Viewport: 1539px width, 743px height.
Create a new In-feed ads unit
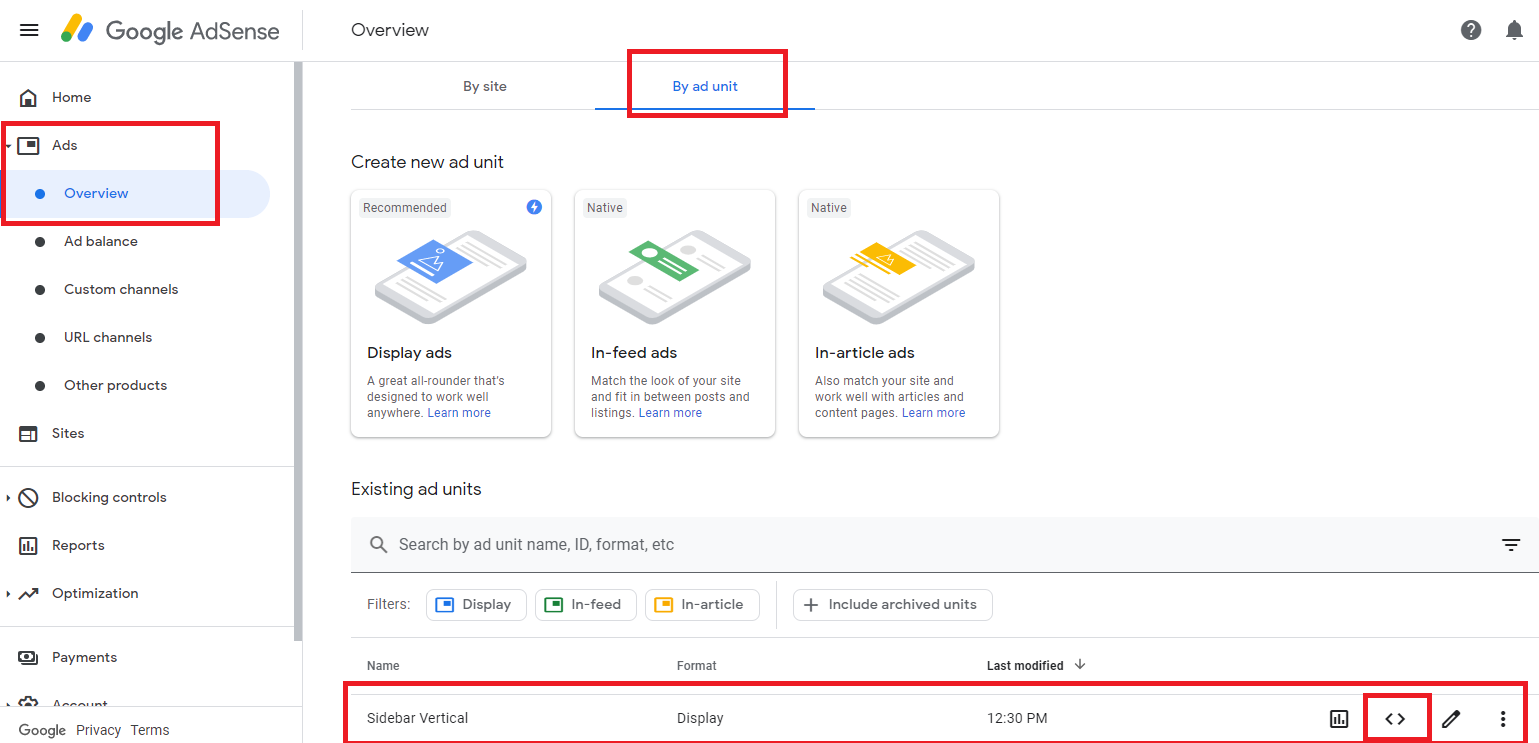675,314
